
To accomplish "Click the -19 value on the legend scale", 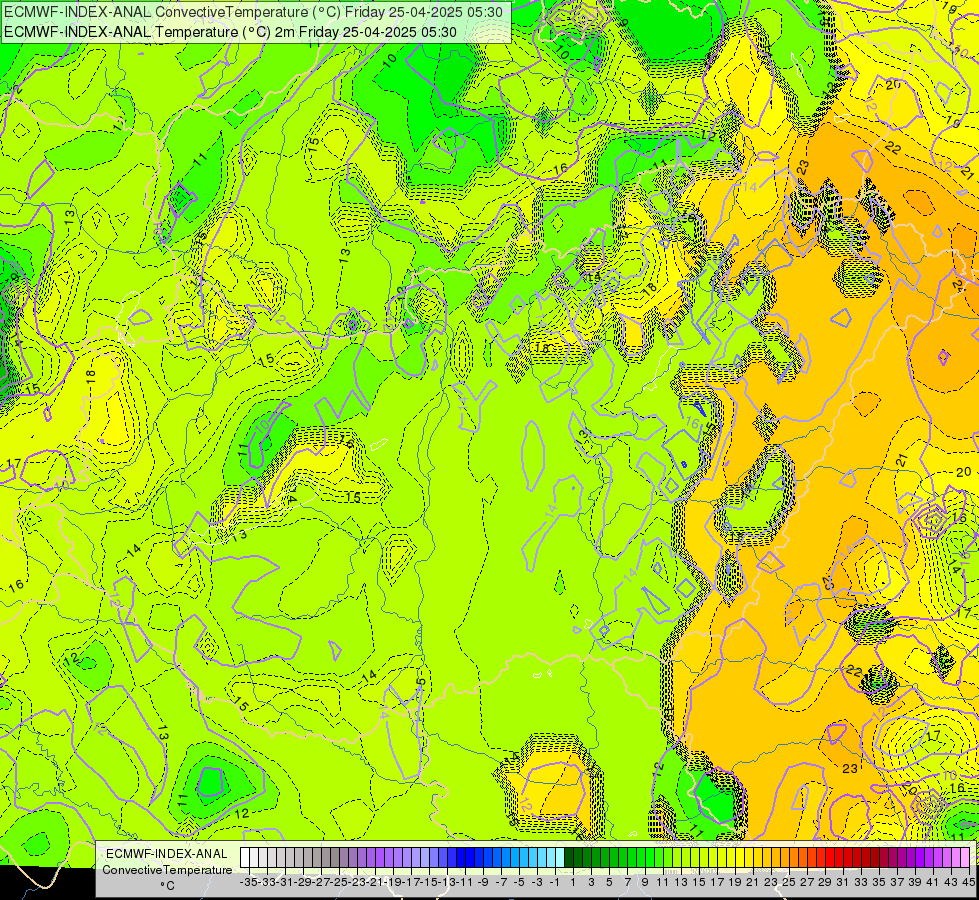I will click(393, 882).
